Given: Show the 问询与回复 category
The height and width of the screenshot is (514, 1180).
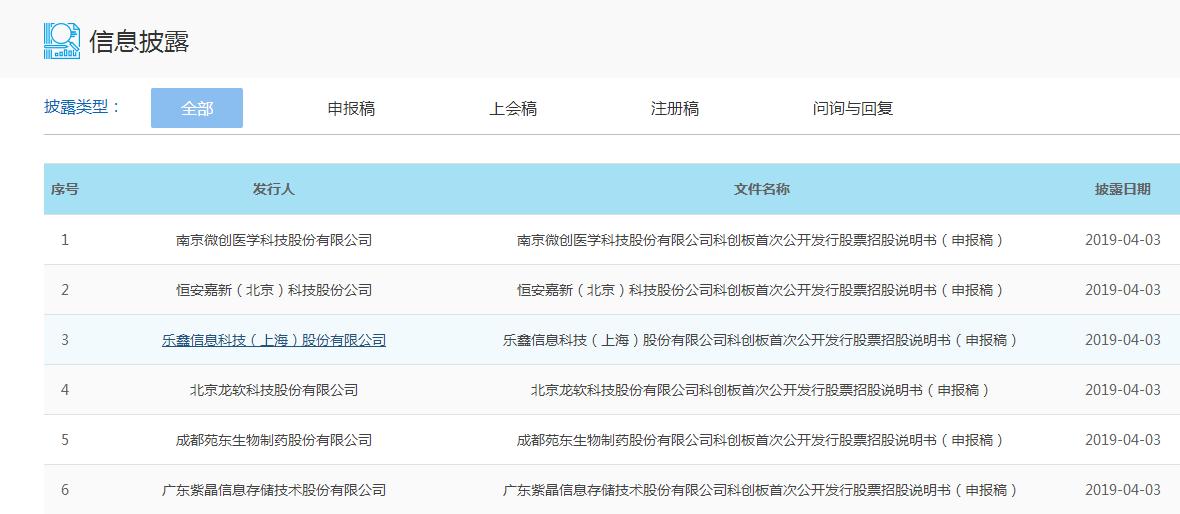Looking at the screenshot, I should coord(853,108).
